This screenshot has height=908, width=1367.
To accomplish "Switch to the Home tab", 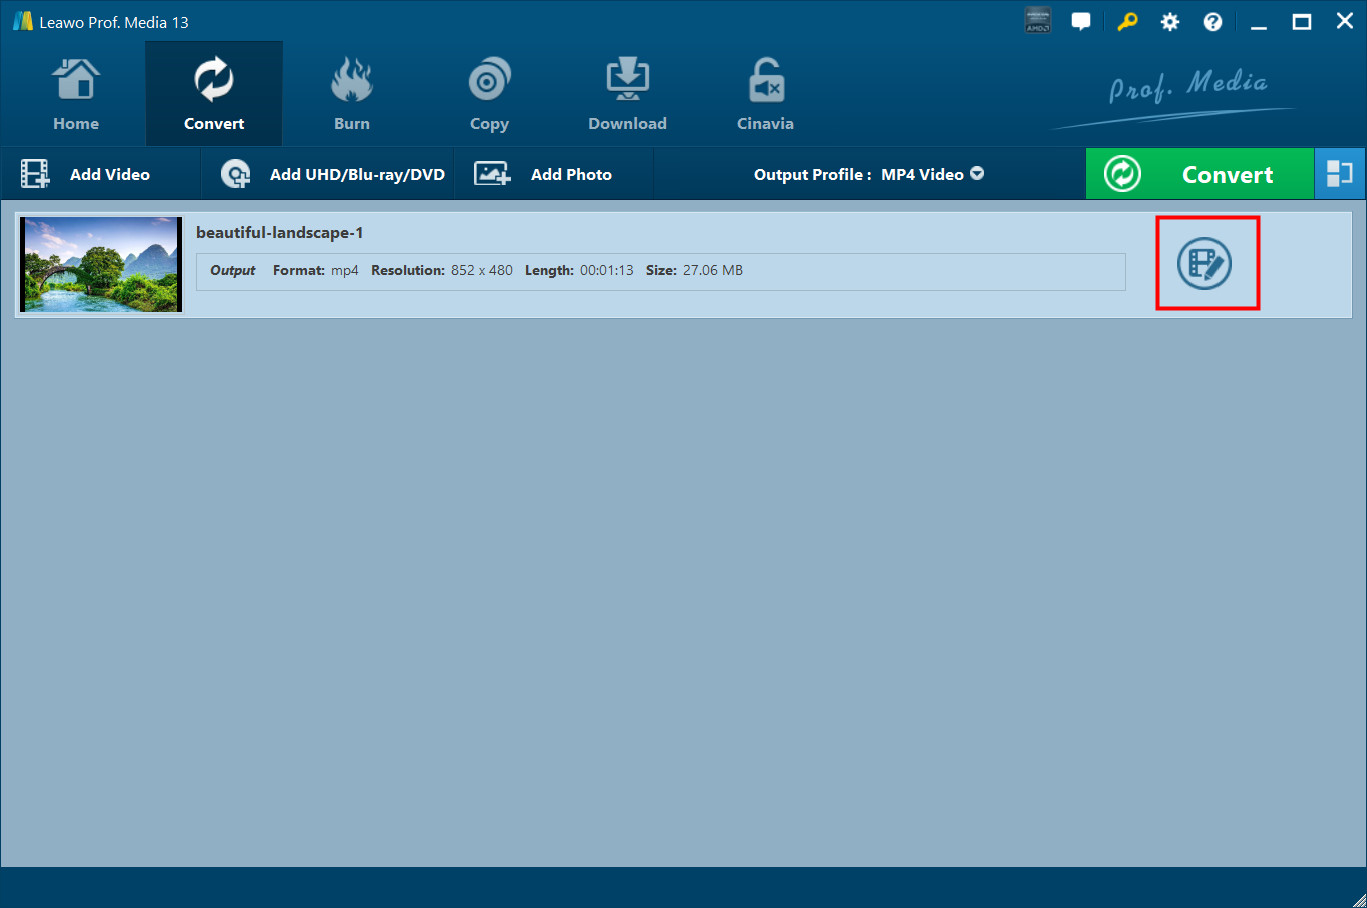I will point(76,95).
